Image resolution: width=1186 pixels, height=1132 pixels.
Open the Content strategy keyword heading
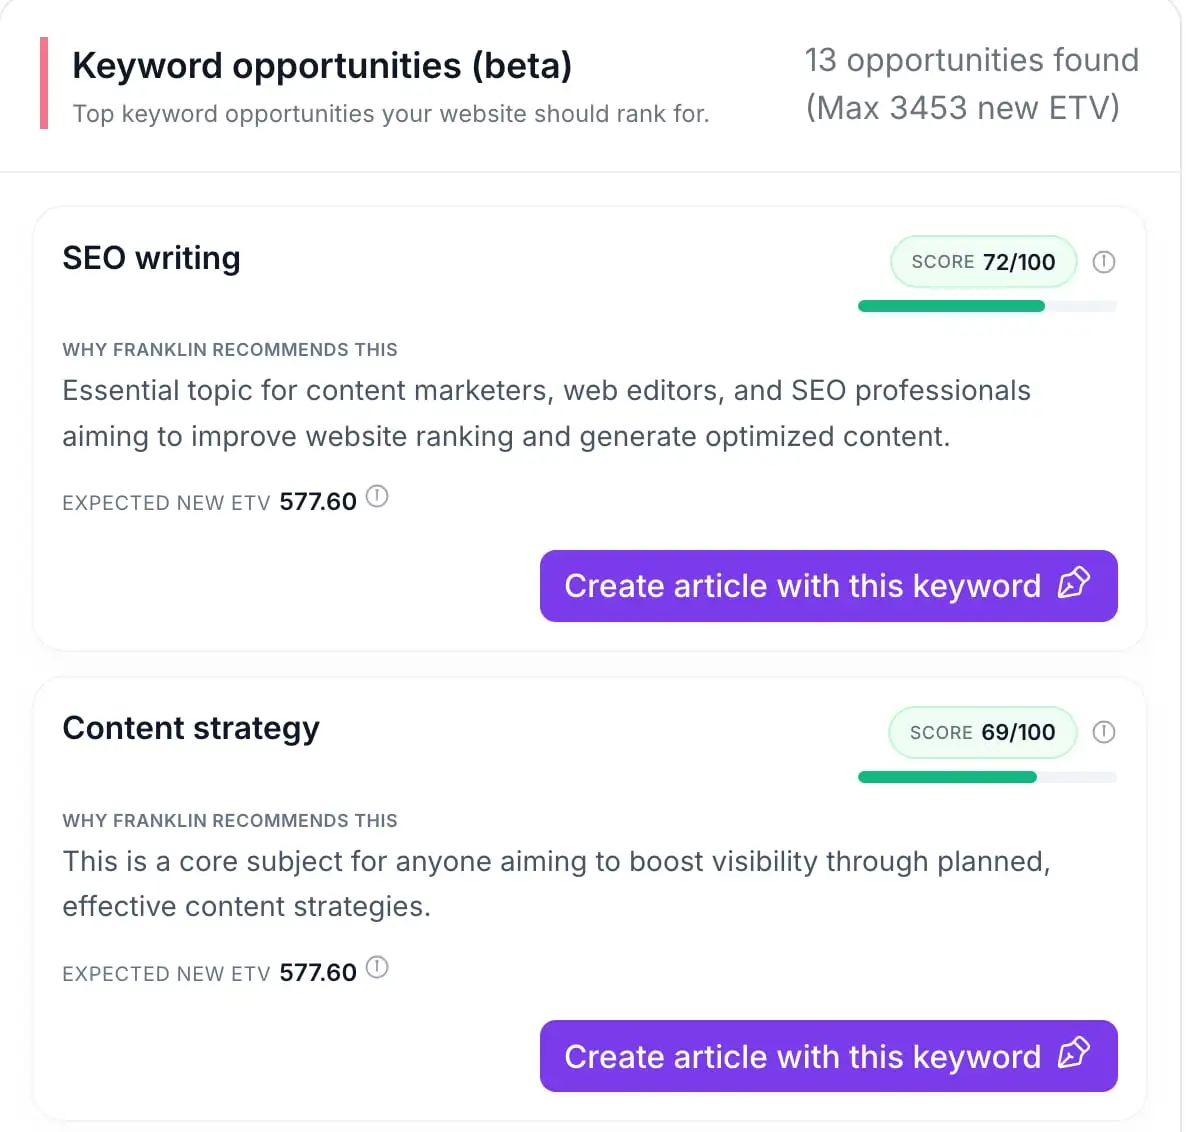pos(190,729)
